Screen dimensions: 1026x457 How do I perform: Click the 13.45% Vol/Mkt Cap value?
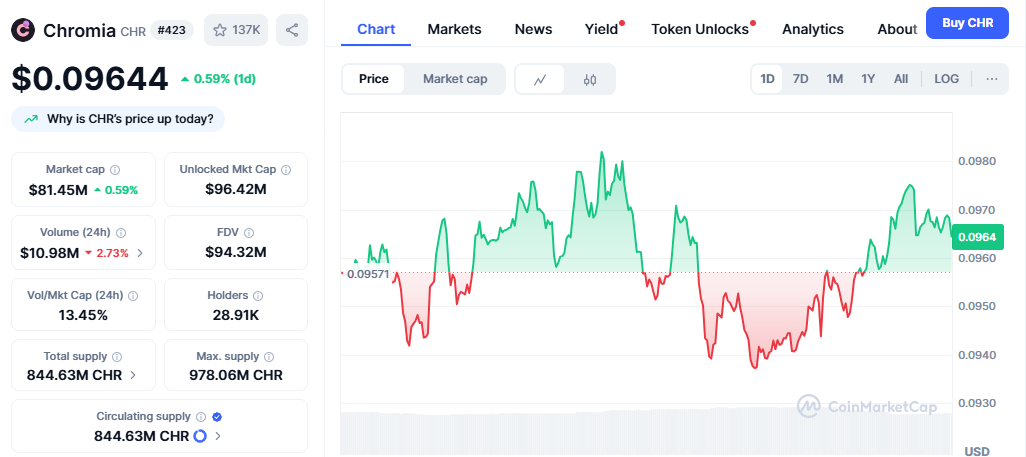[x=83, y=316]
